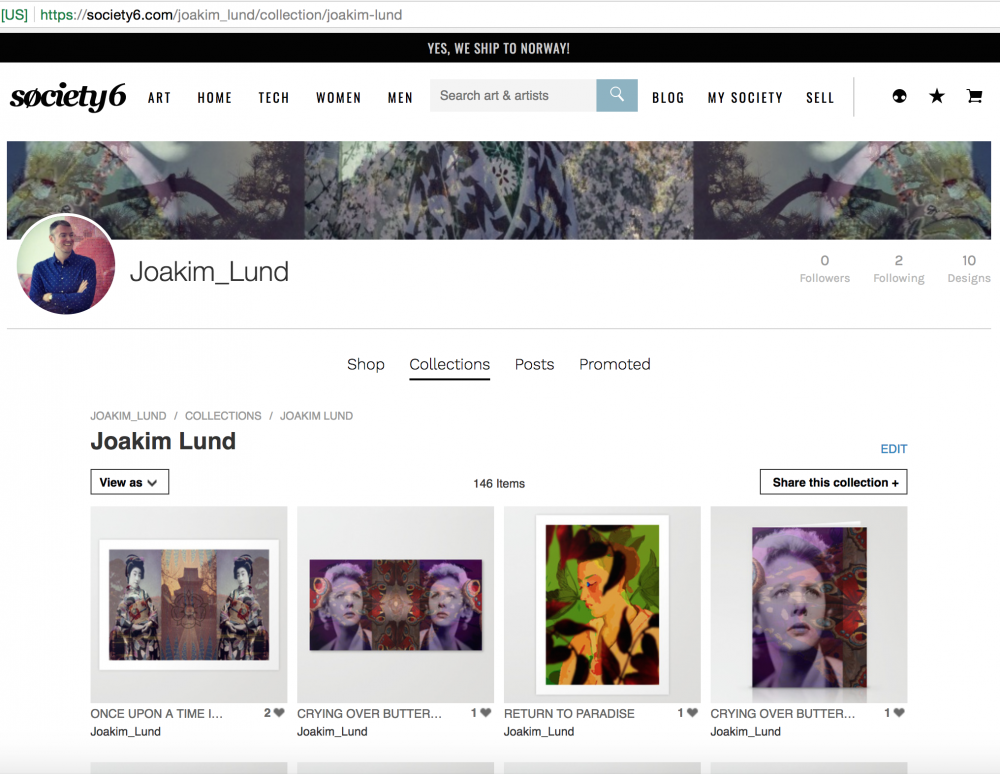Click JOAKIM_LUND breadcrumb link
The height and width of the screenshot is (774, 1000).
(x=128, y=416)
